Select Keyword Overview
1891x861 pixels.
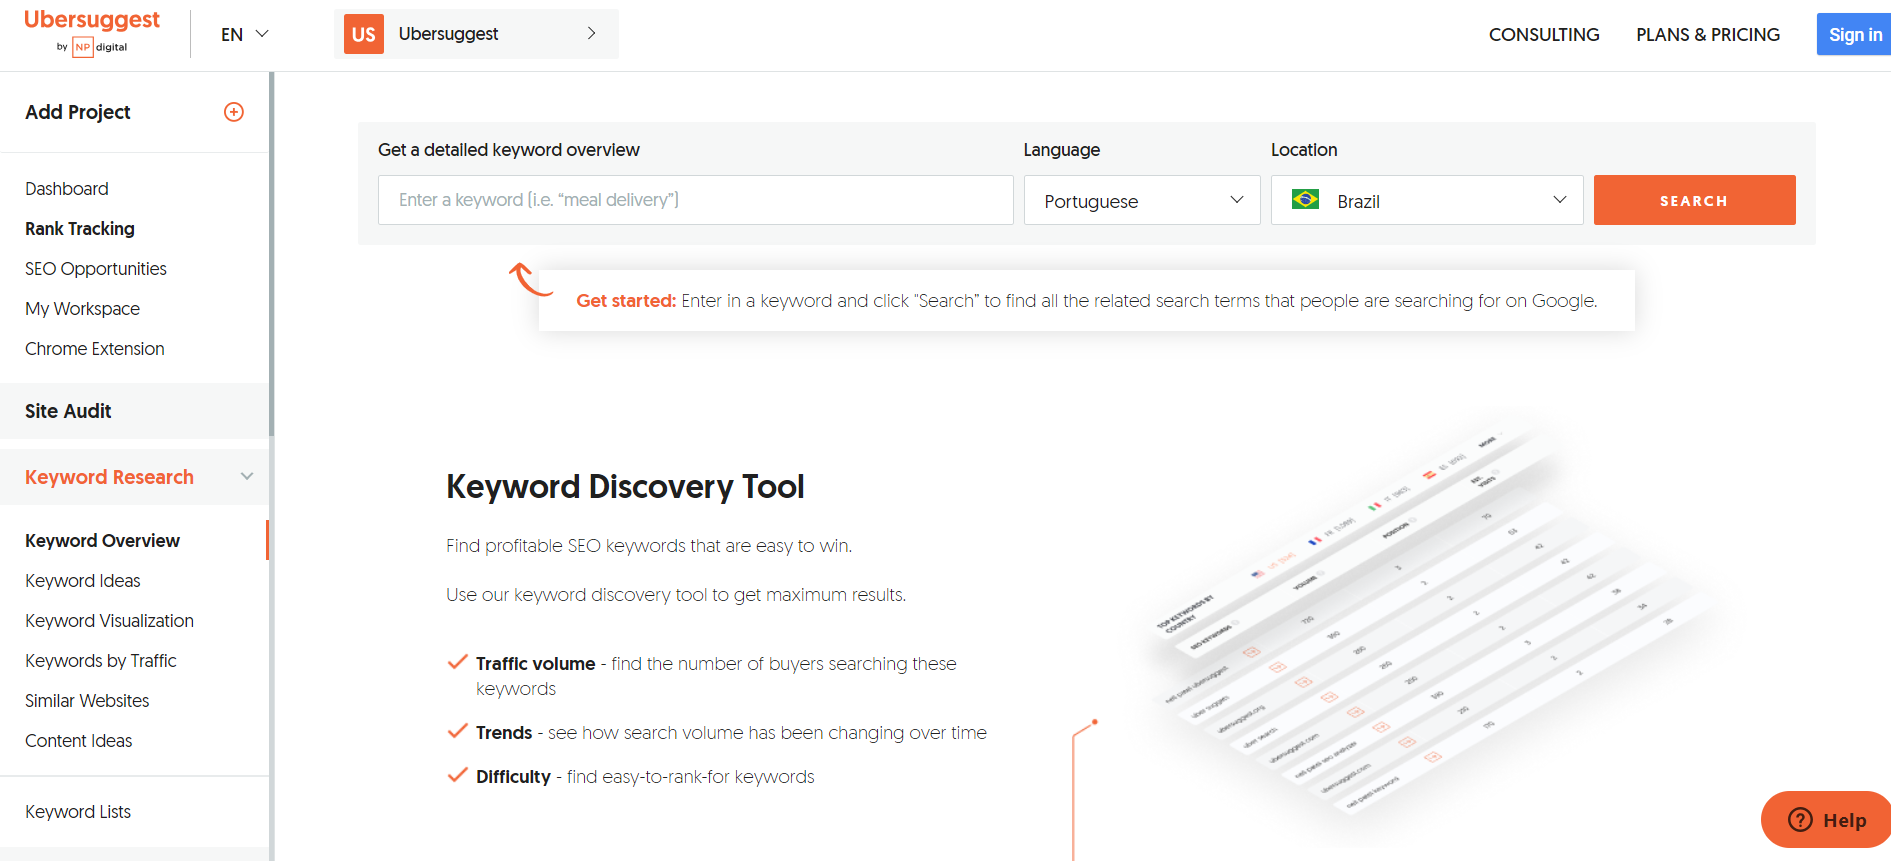click(102, 541)
